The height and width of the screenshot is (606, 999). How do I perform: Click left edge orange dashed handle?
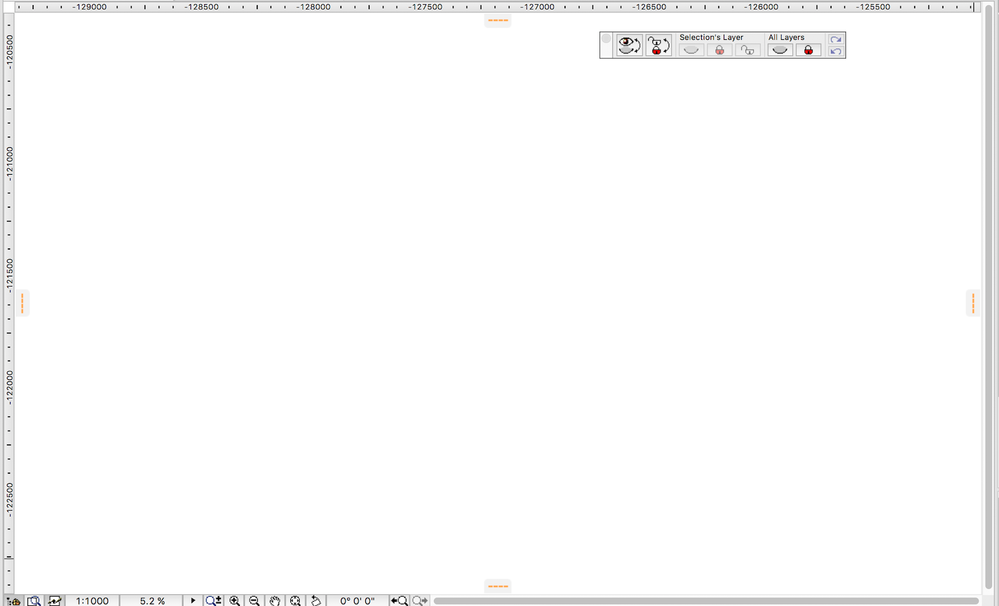[x=22, y=303]
